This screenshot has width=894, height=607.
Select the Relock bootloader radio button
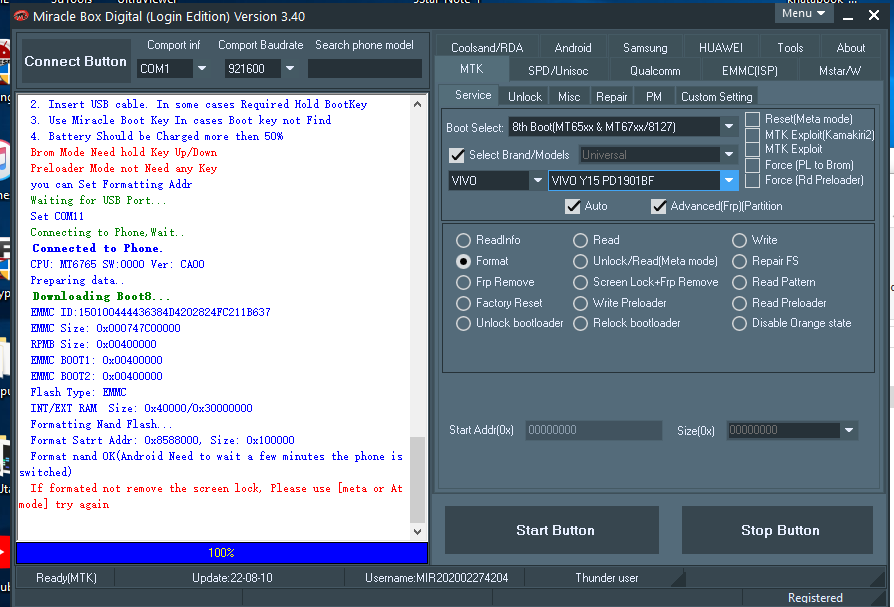point(580,324)
